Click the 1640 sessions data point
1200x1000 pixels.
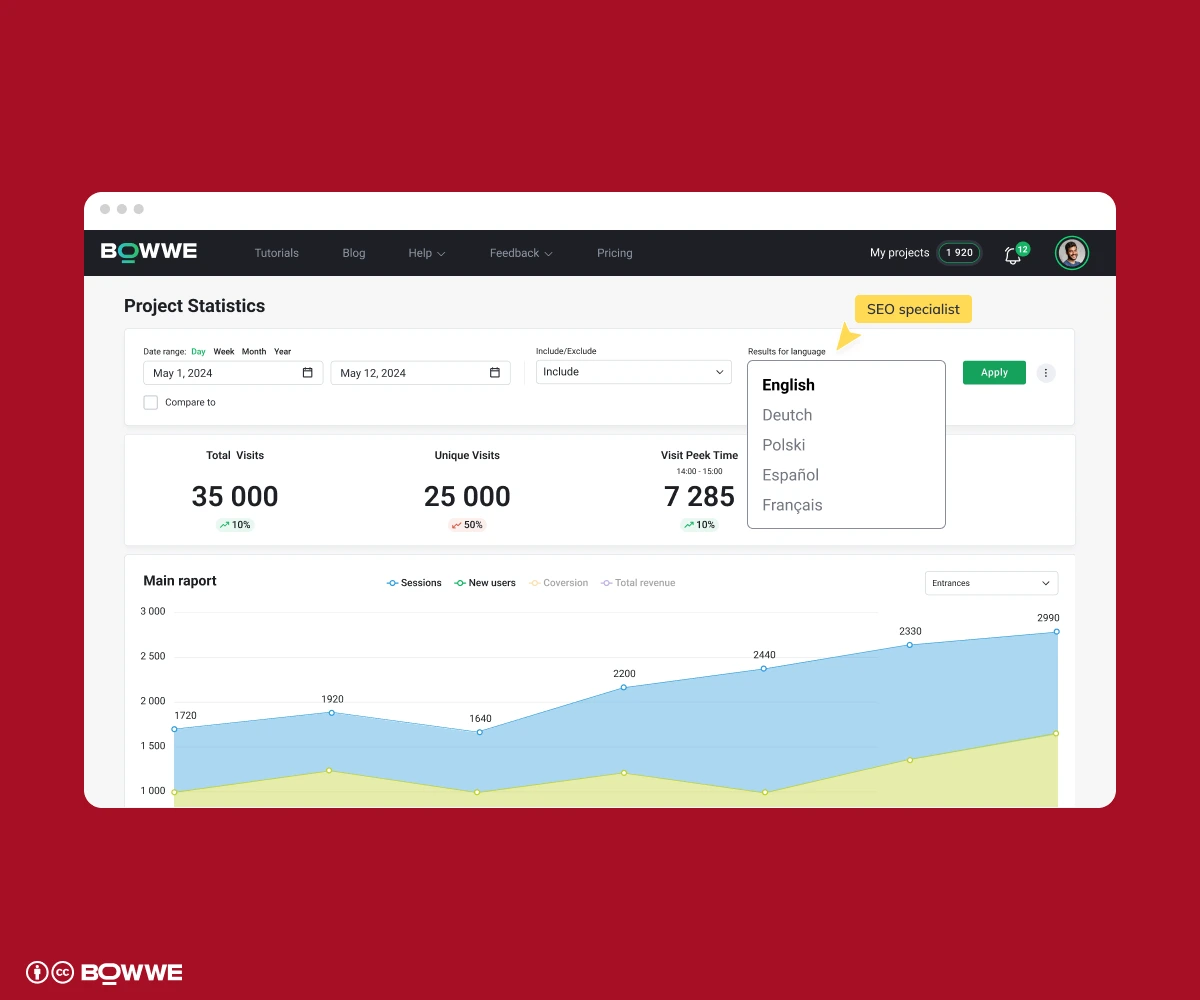click(x=480, y=732)
